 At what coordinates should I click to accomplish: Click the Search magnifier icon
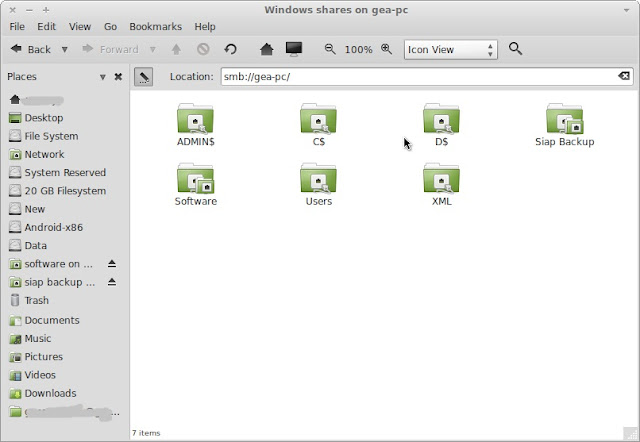tap(515, 49)
